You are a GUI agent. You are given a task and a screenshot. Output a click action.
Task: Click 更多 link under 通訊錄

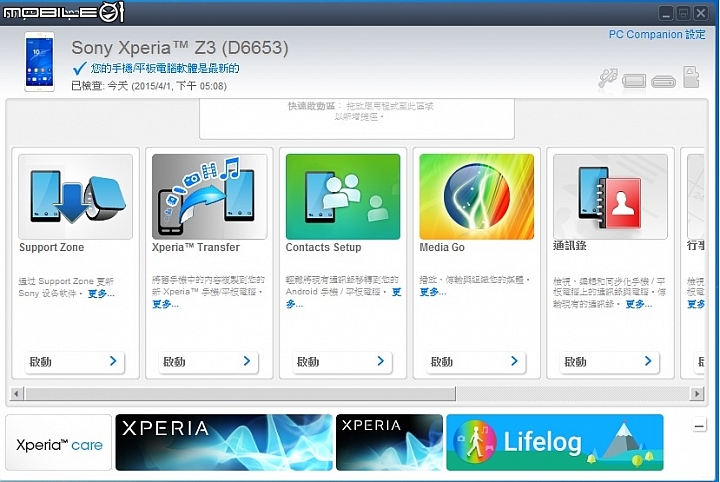639,304
